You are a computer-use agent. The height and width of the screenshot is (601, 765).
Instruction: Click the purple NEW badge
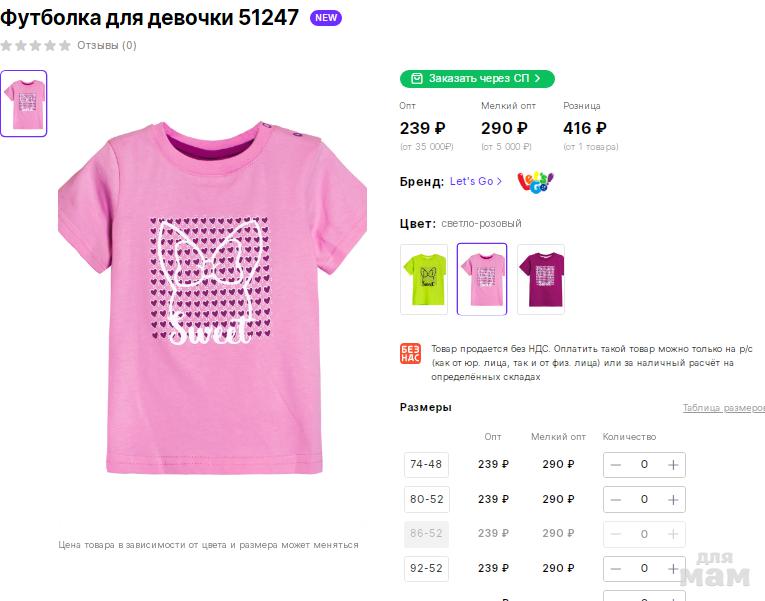point(326,18)
